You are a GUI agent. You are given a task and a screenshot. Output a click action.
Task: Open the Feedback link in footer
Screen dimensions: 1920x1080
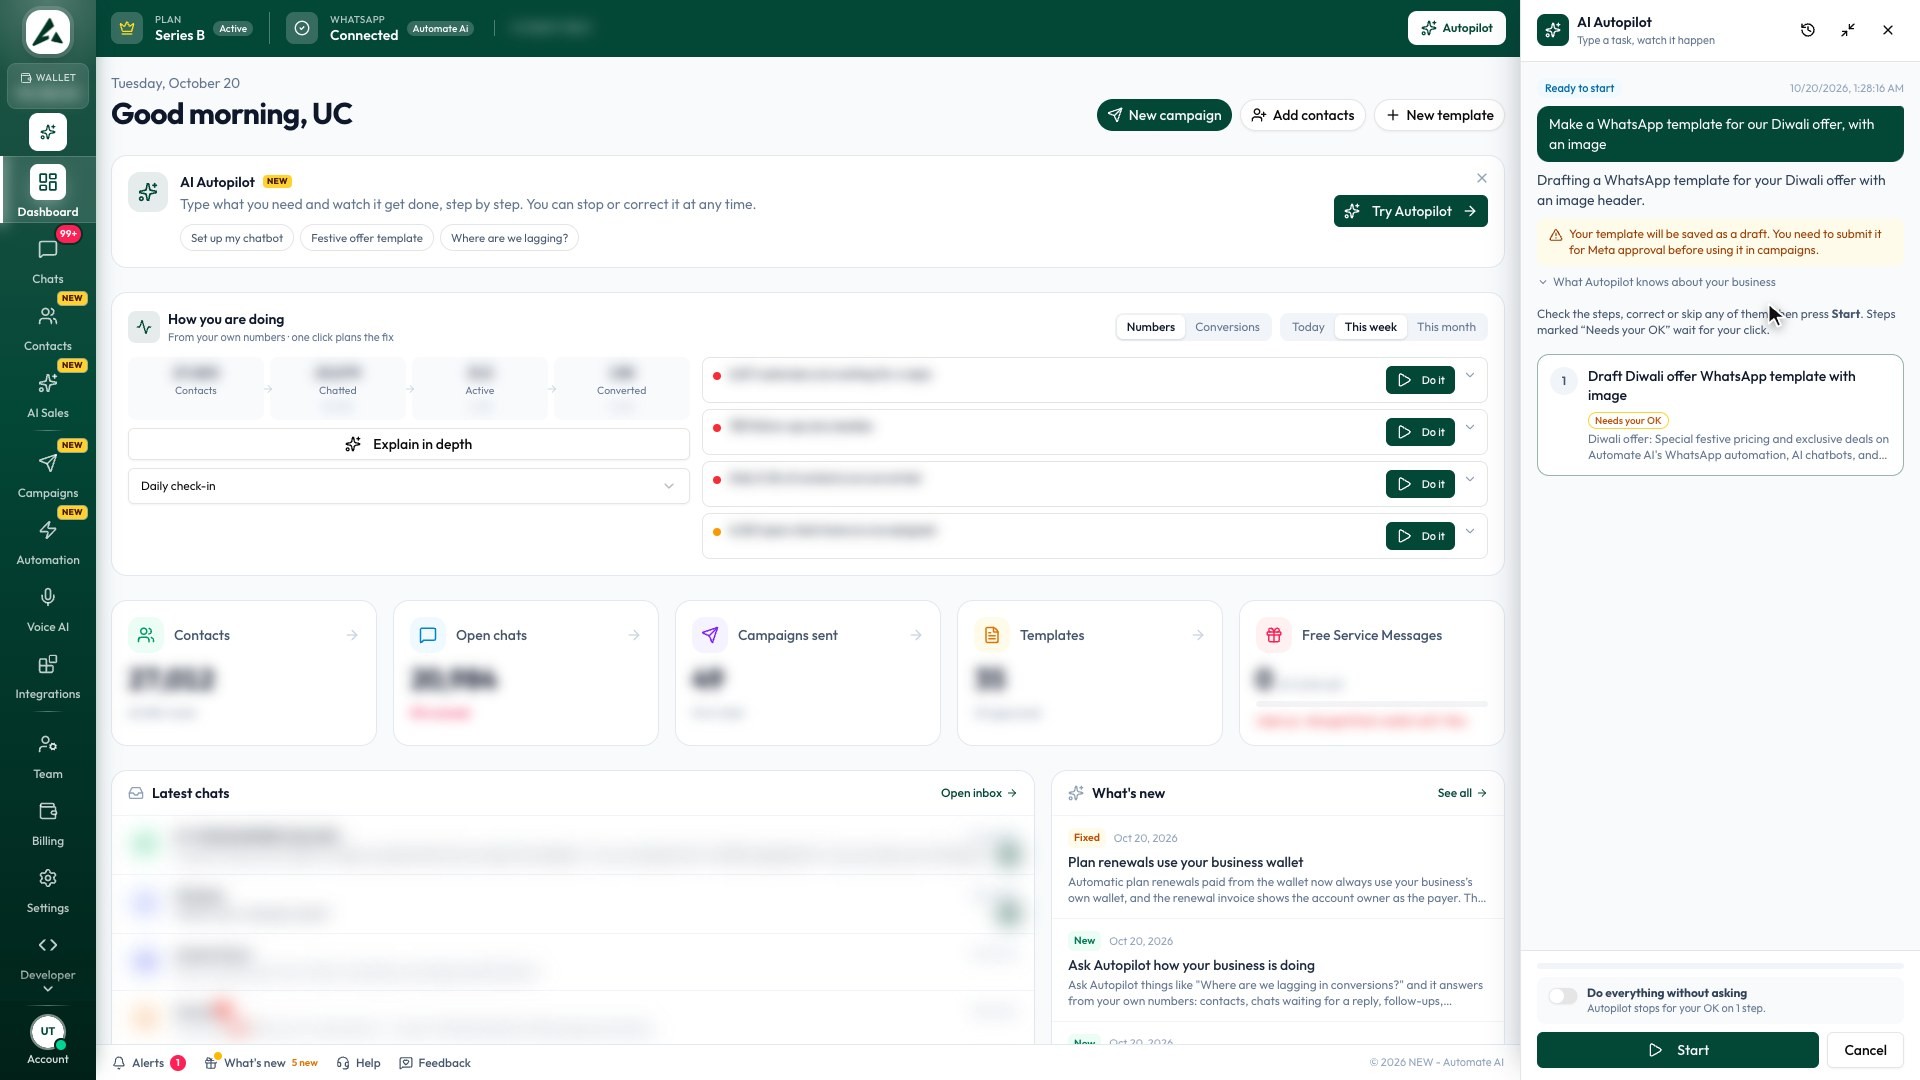point(435,1063)
